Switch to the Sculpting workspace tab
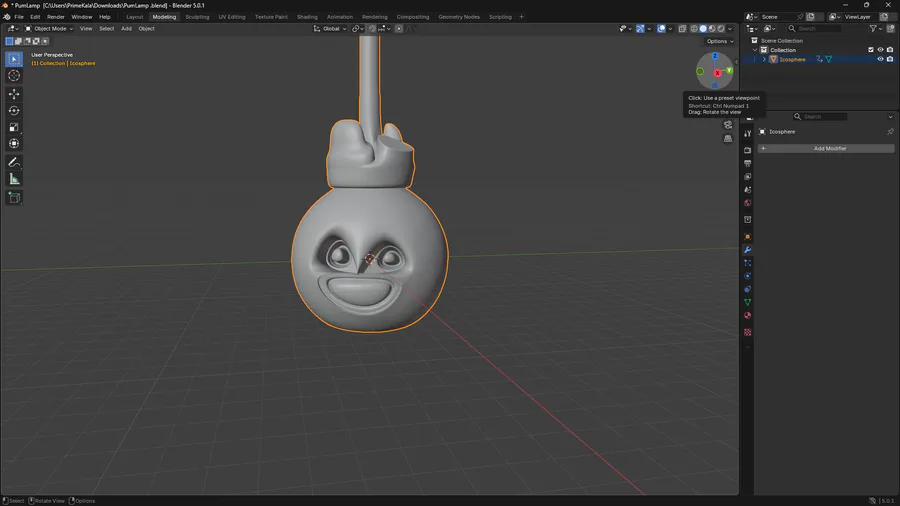Image resolution: width=900 pixels, height=506 pixels. (x=197, y=17)
